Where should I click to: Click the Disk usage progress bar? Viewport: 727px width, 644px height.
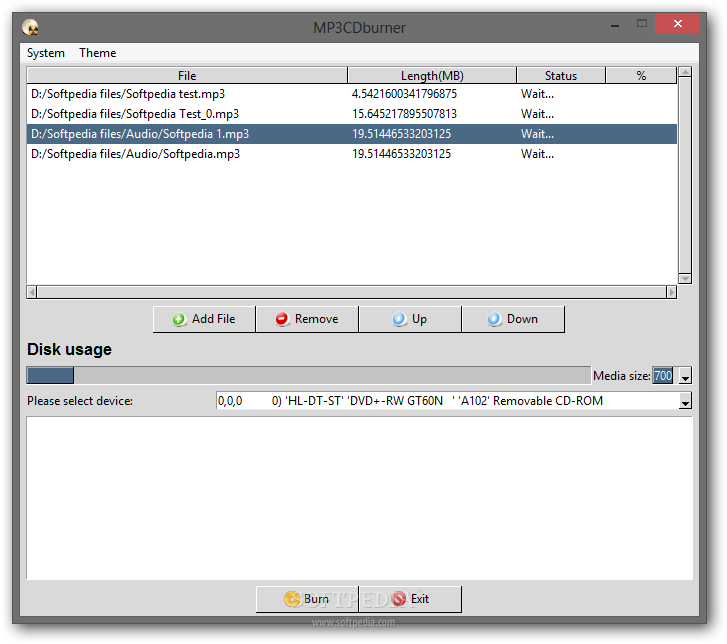tap(308, 375)
